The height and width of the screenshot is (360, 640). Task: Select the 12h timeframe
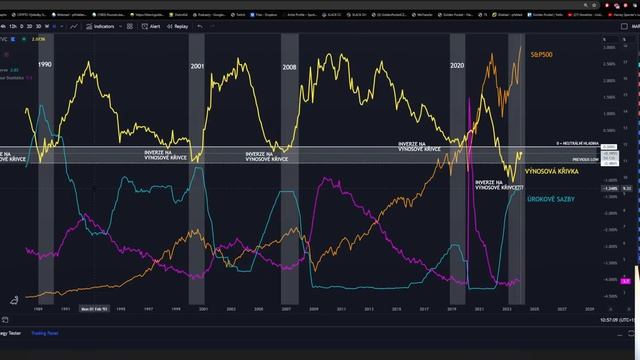click(13, 26)
